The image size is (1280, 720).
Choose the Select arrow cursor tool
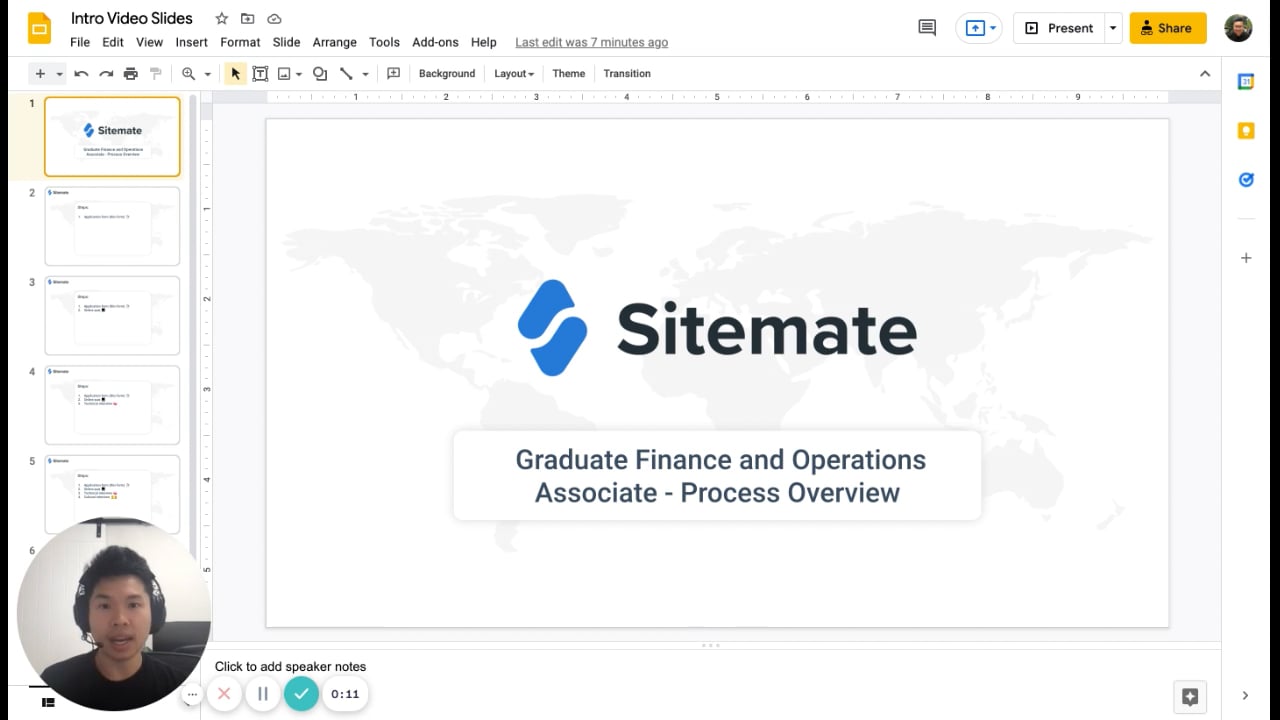[236, 74]
